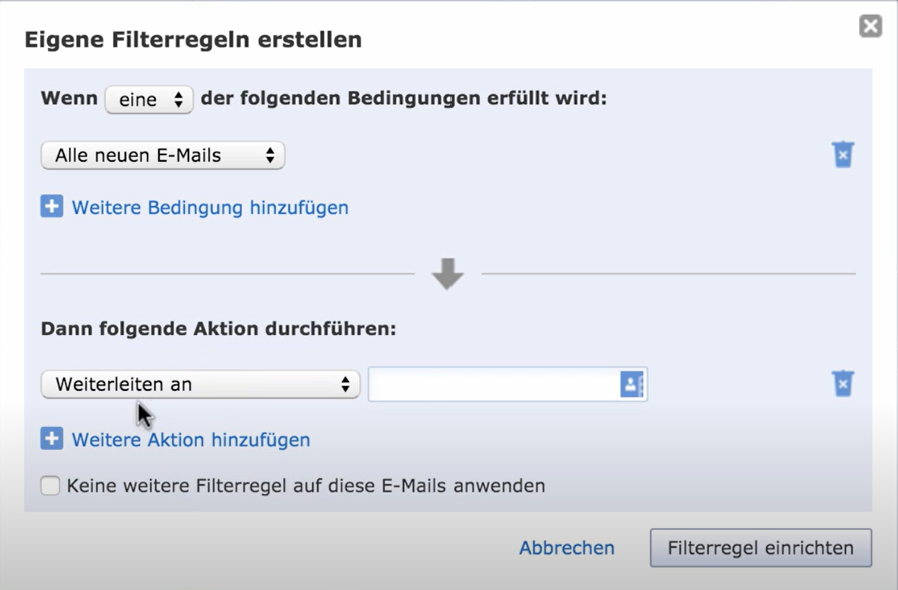The height and width of the screenshot is (590, 898).
Task: Click the 'Dann folgende Aktion durchführen:' heading
Action: [218, 329]
